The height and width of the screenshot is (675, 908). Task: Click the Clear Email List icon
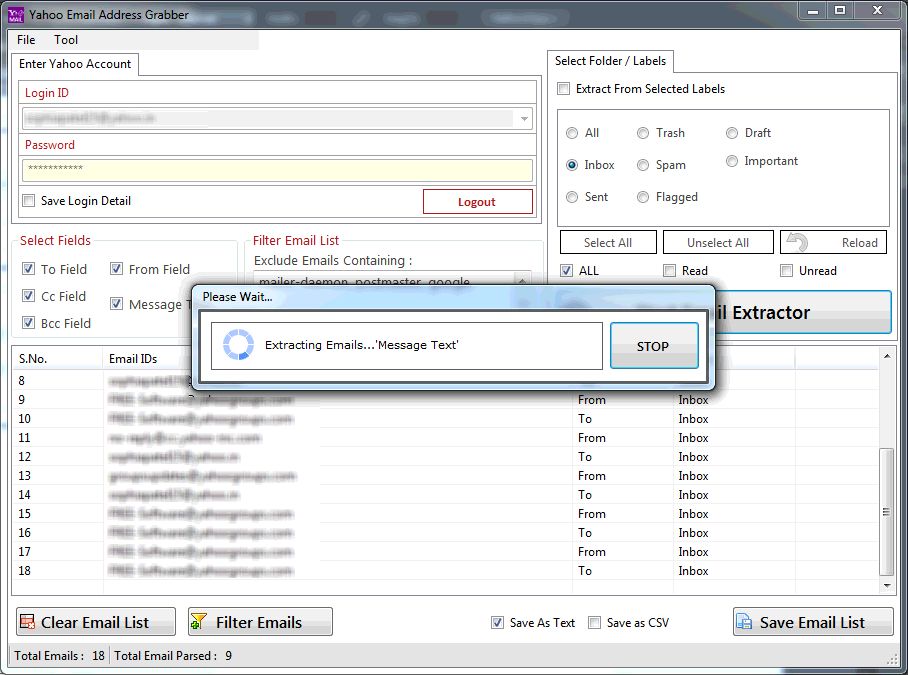pyautogui.click(x=27, y=622)
